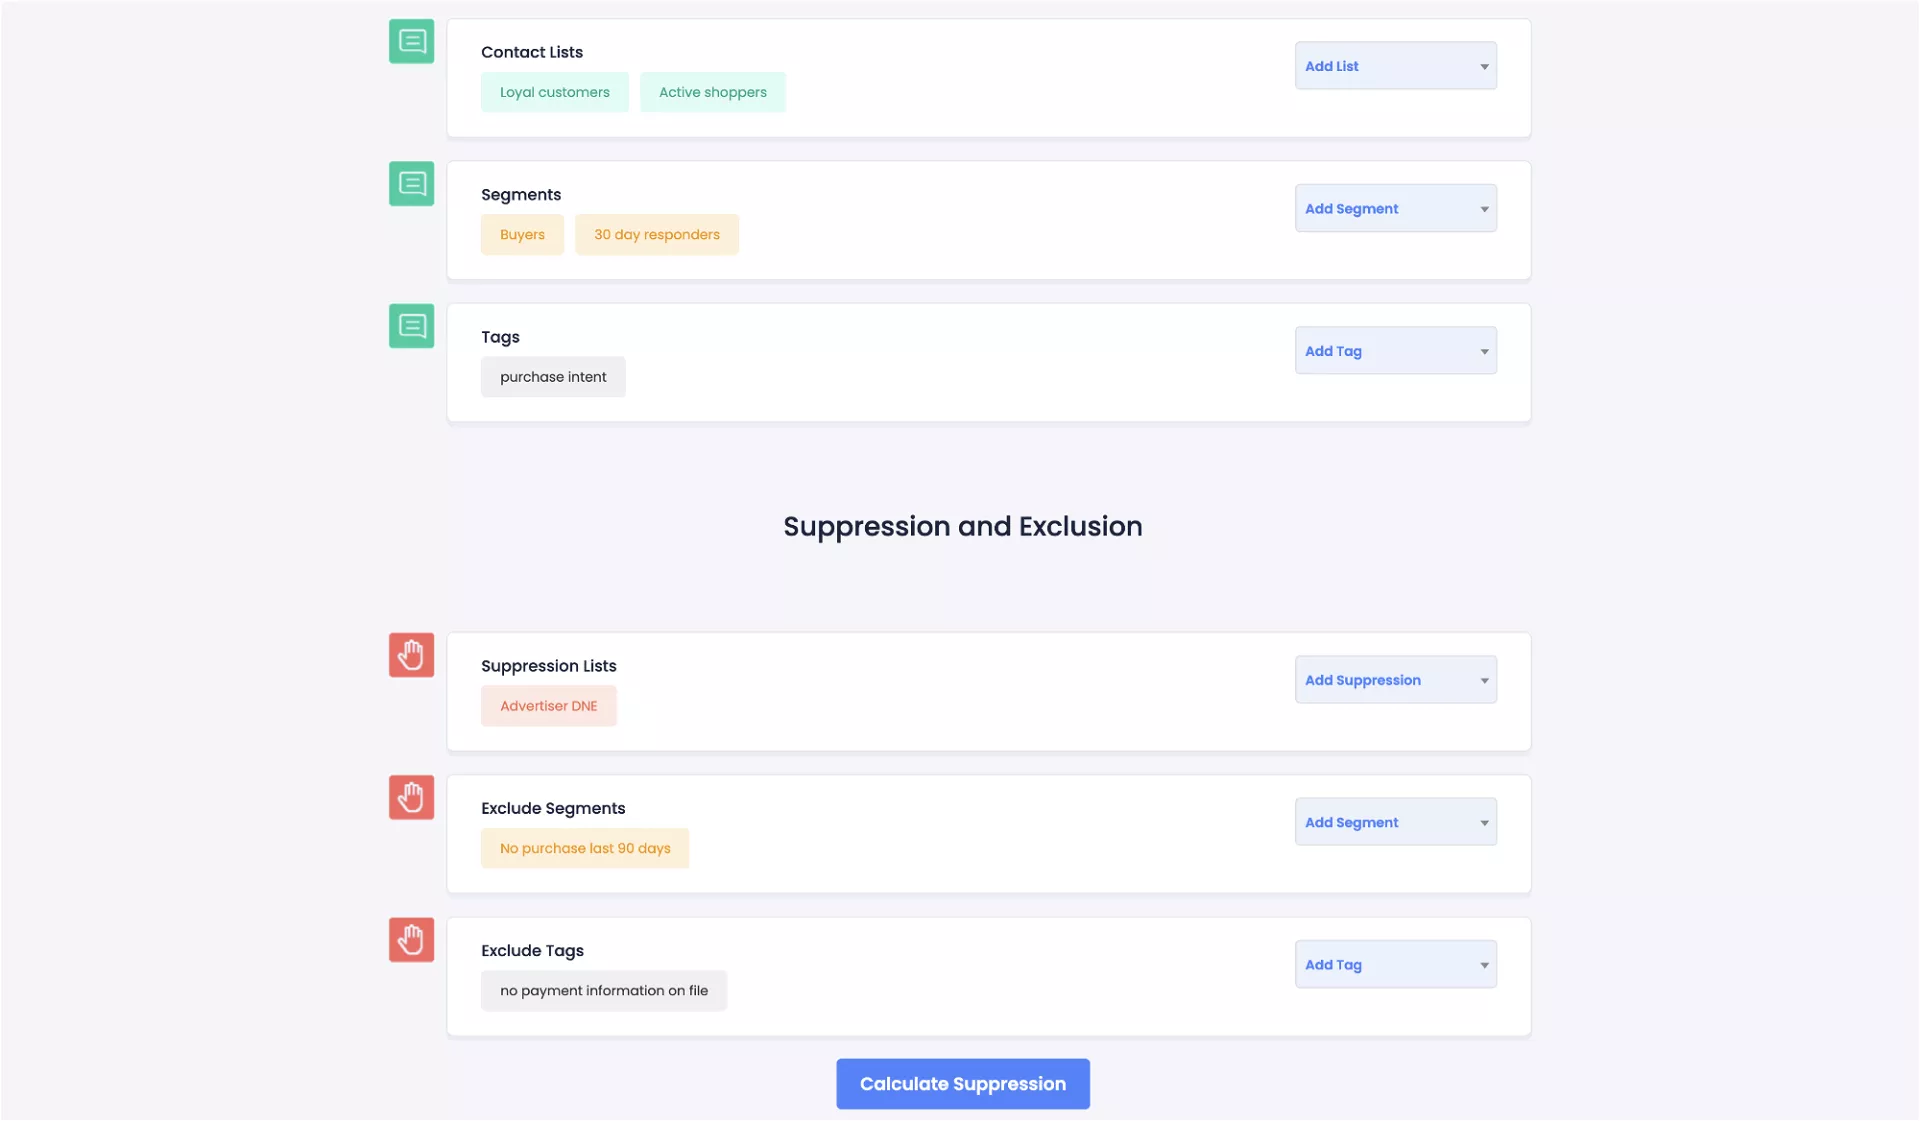Click the Segments green list icon
1920x1121 pixels.
411,184
